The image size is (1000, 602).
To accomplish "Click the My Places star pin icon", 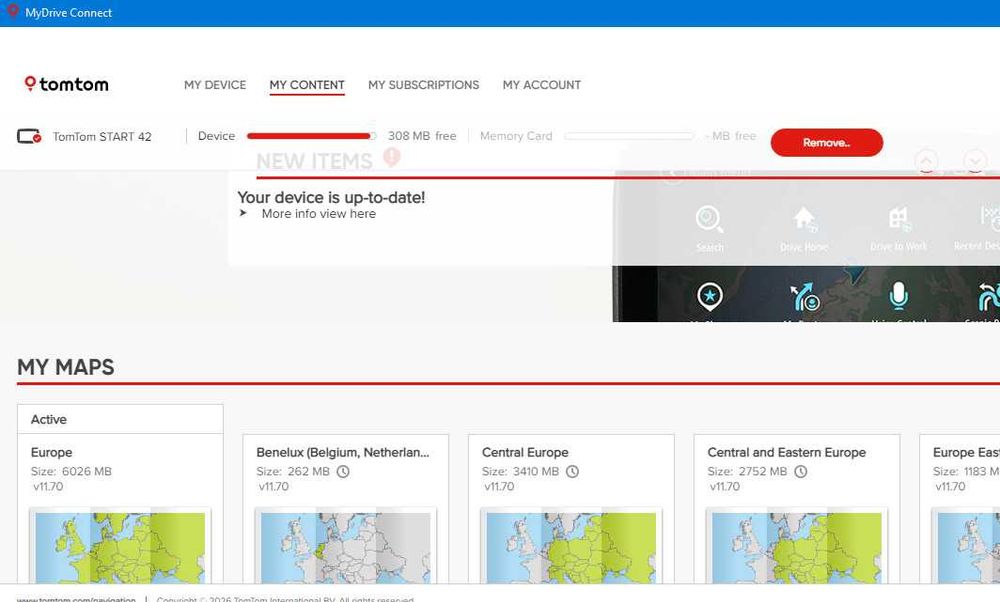I will (x=710, y=296).
